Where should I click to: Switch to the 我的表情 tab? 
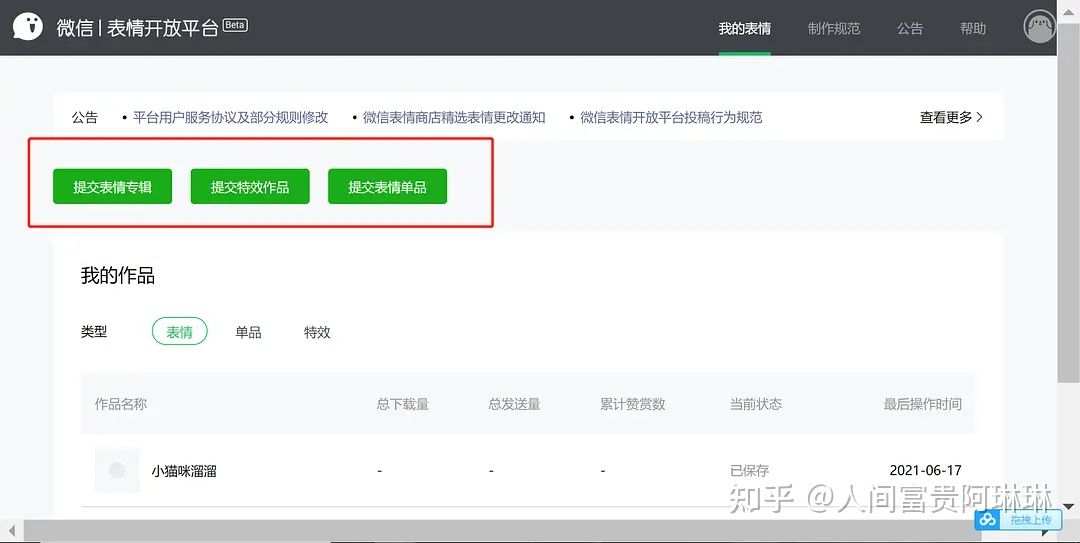tap(745, 28)
